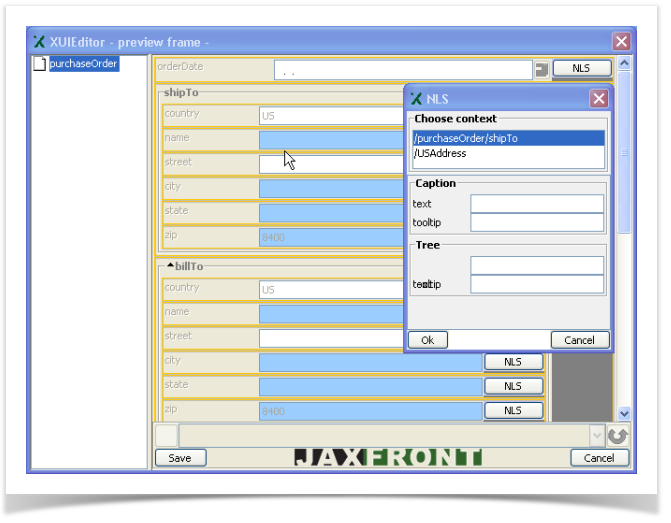This screenshot has height=523, width=671.
Task: Click the purchaseOrder document icon in tree
Action: (40, 64)
